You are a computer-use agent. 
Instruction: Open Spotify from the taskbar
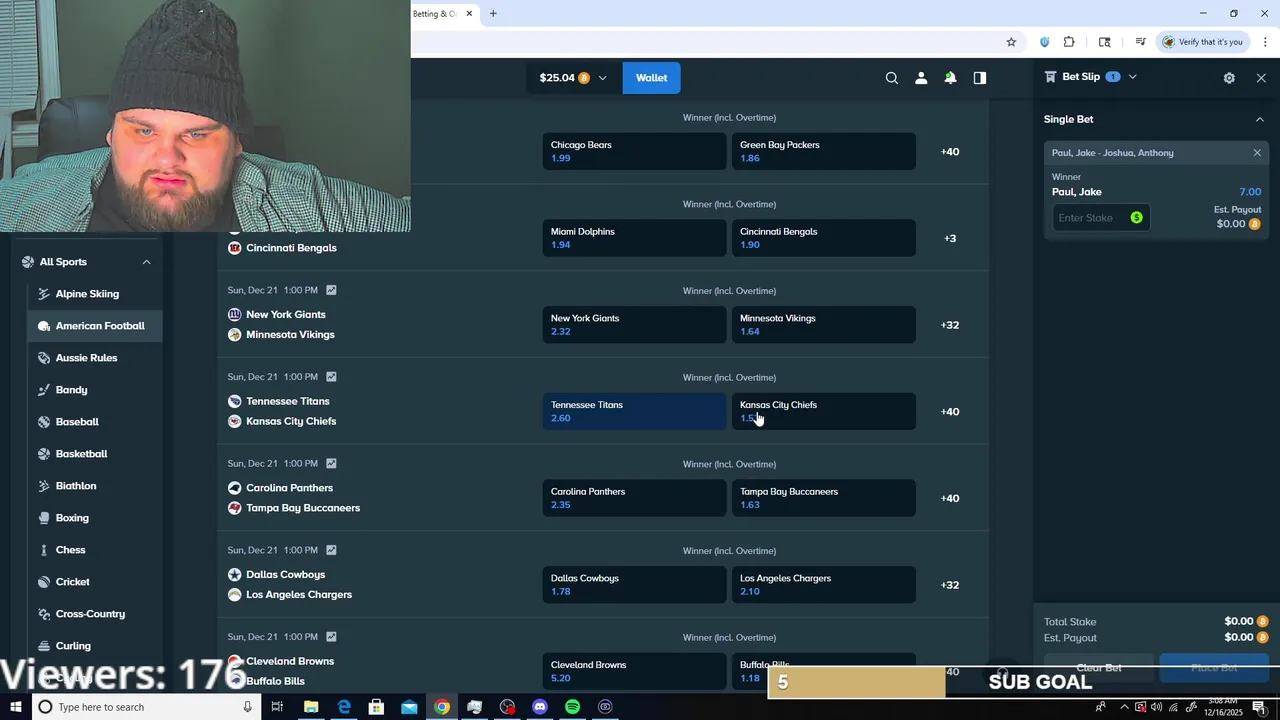pyautogui.click(x=572, y=707)
